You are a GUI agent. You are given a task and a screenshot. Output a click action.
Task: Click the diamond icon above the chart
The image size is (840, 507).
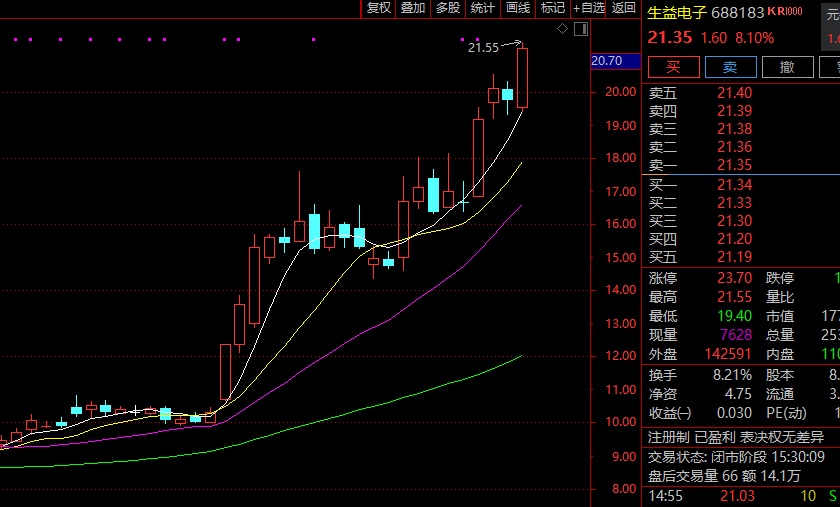[562, 29]
